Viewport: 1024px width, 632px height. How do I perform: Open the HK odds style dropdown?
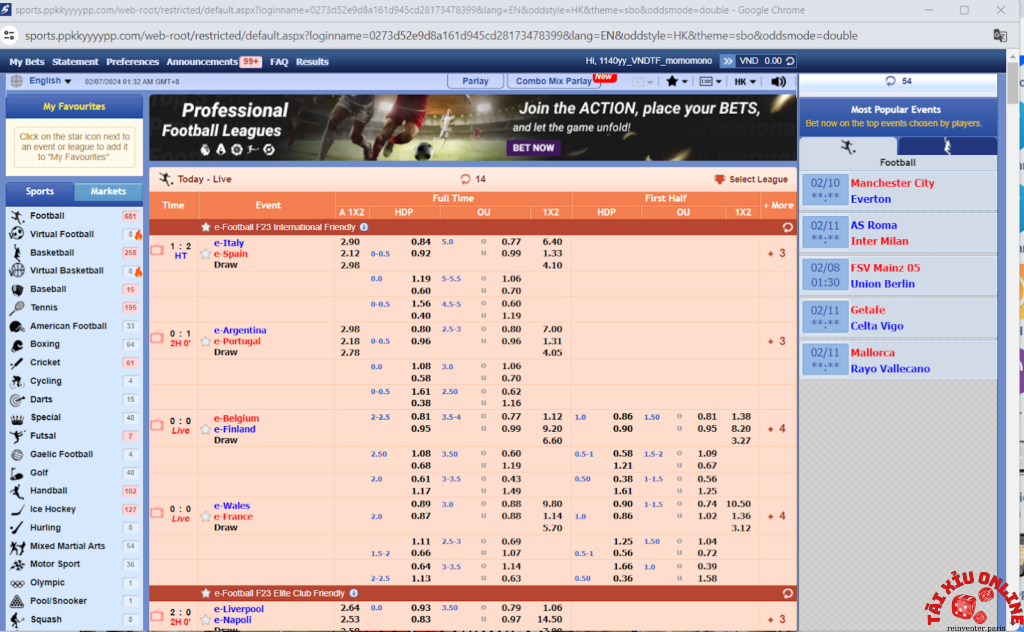[745, 81]
